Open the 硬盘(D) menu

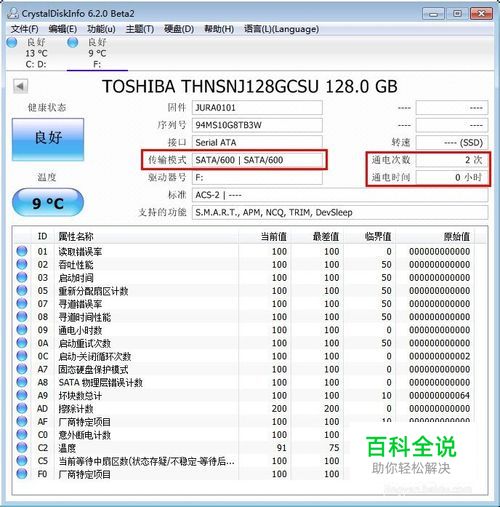[179, 29]
